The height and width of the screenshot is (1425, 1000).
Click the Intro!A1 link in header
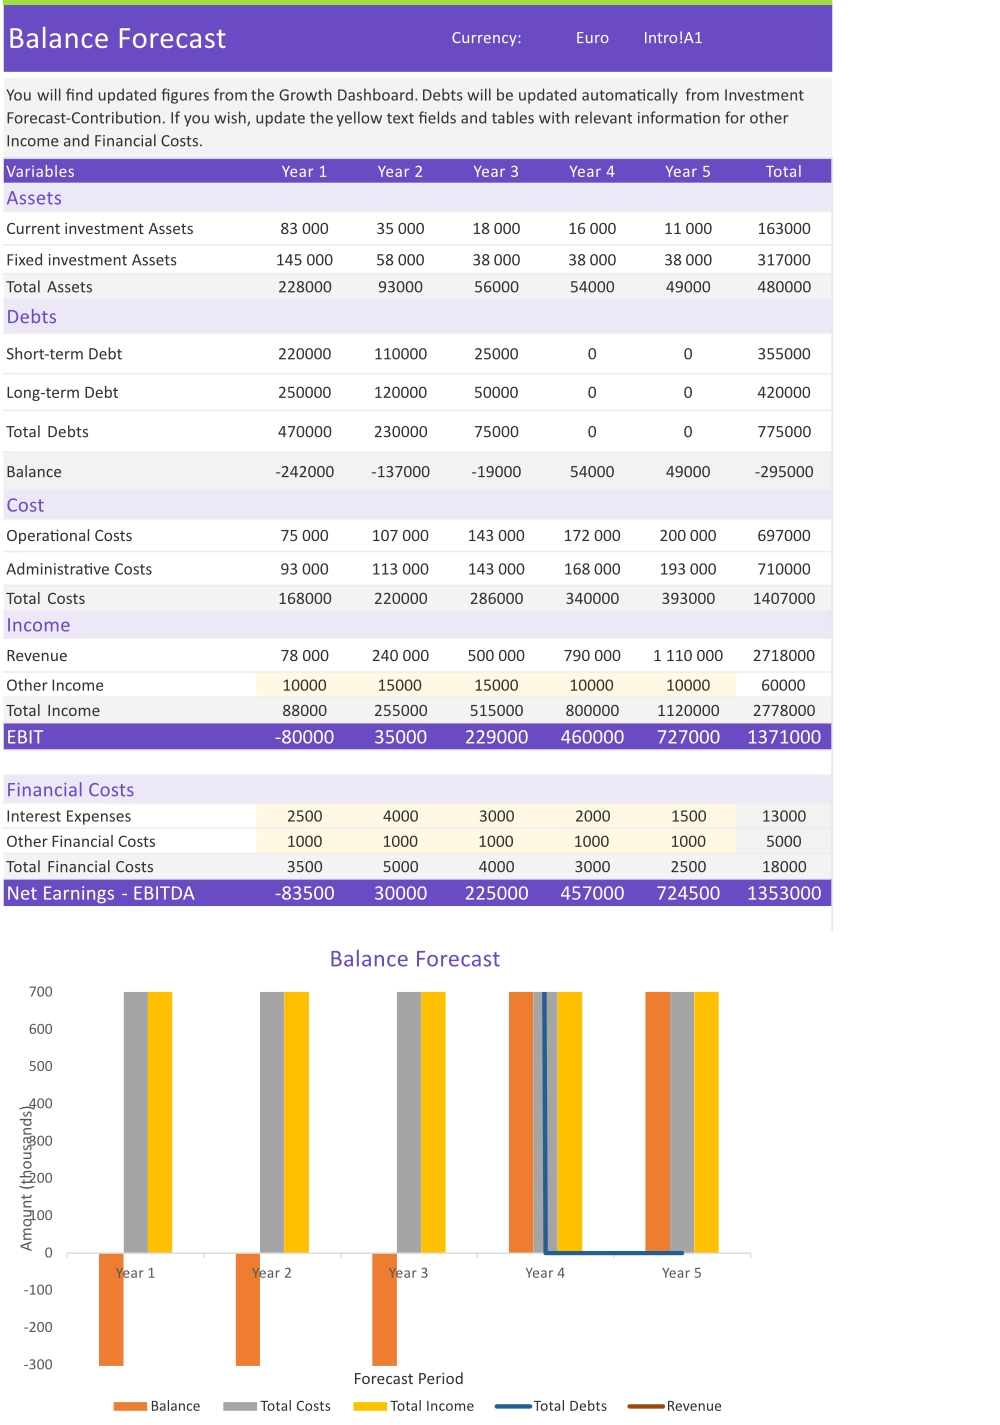672,38
